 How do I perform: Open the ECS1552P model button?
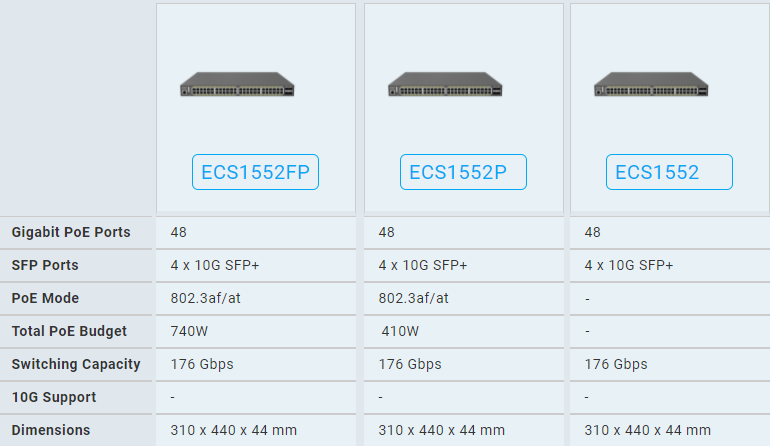[x=463, y=172]
